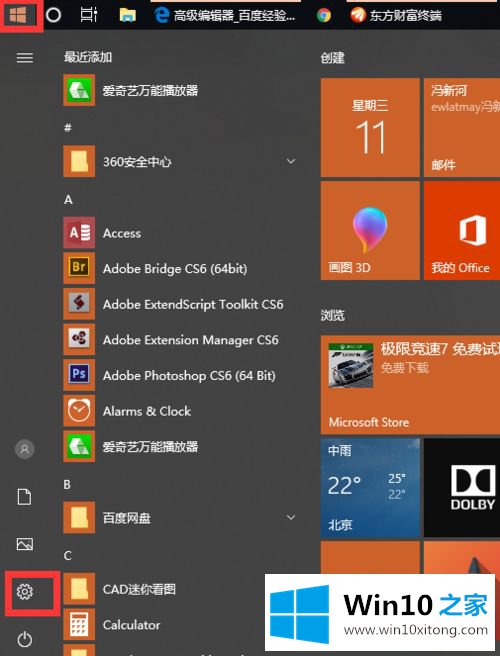Expand Start menu hamburger navigation

click(25, 57)
